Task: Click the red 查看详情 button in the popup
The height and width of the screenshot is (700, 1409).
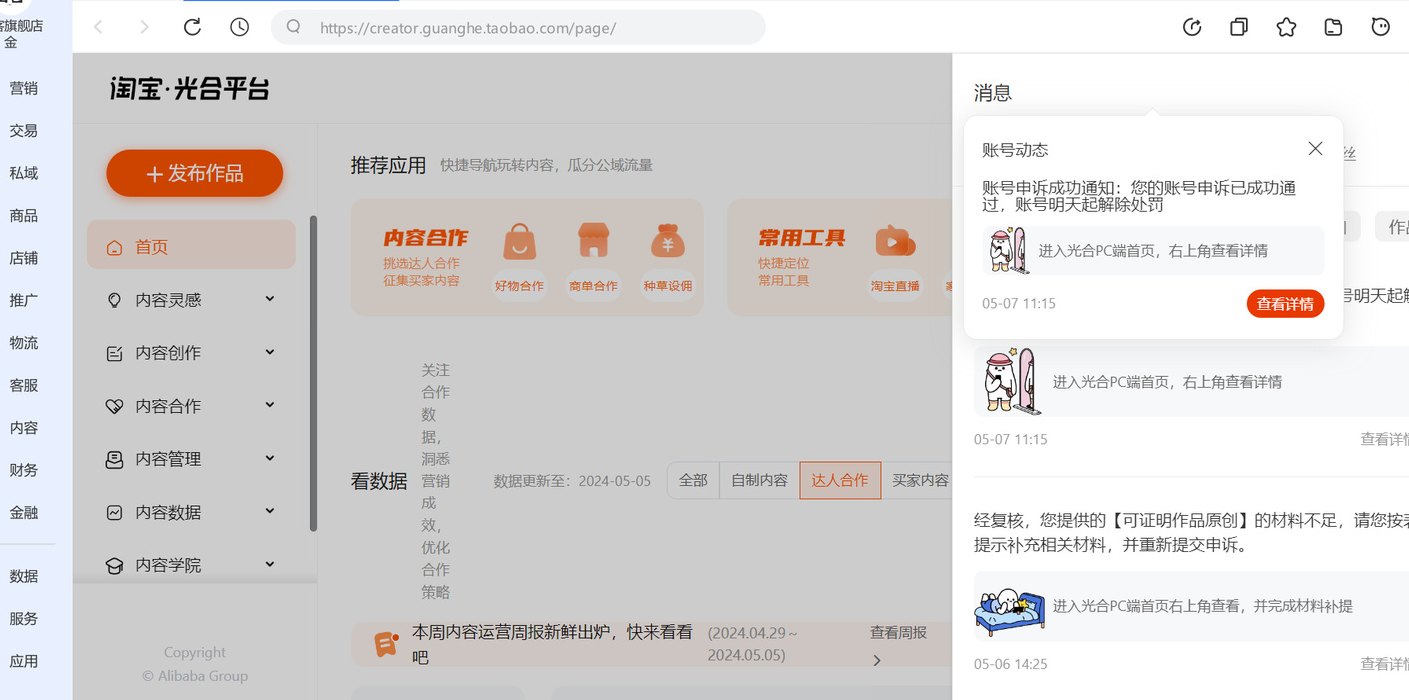Action: [x=1285, y=304]
